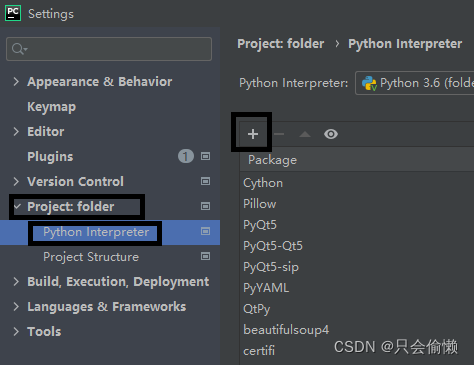The height and width of the screenshot is (365, 474).
Task: Select Project: folder category
Action: tap(71, 207)
